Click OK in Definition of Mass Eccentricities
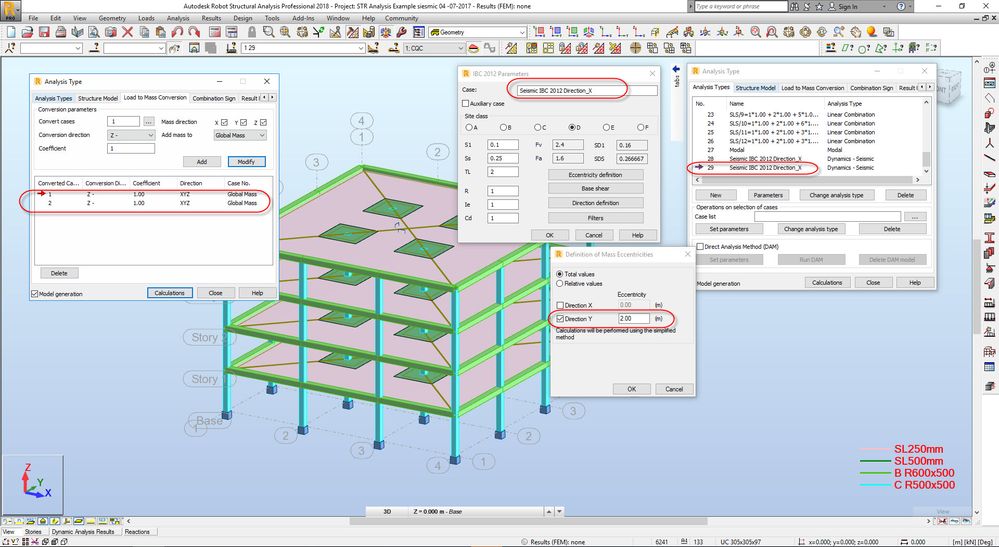This screenshot has height=547, width=999. coord(631,389)
